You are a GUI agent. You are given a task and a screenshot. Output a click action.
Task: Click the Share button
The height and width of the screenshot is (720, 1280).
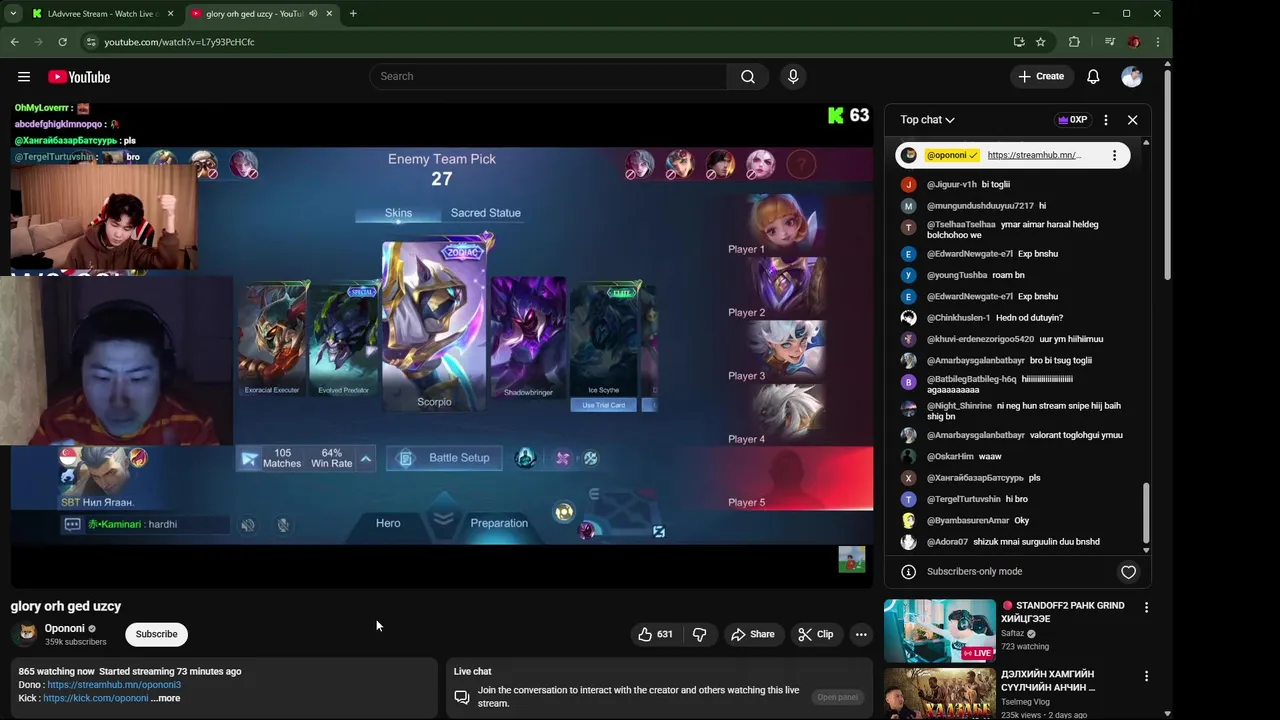pos(752,634)
